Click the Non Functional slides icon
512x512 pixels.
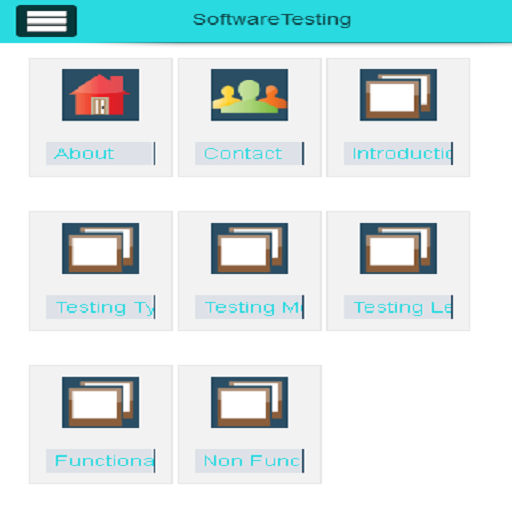[250, 402]
